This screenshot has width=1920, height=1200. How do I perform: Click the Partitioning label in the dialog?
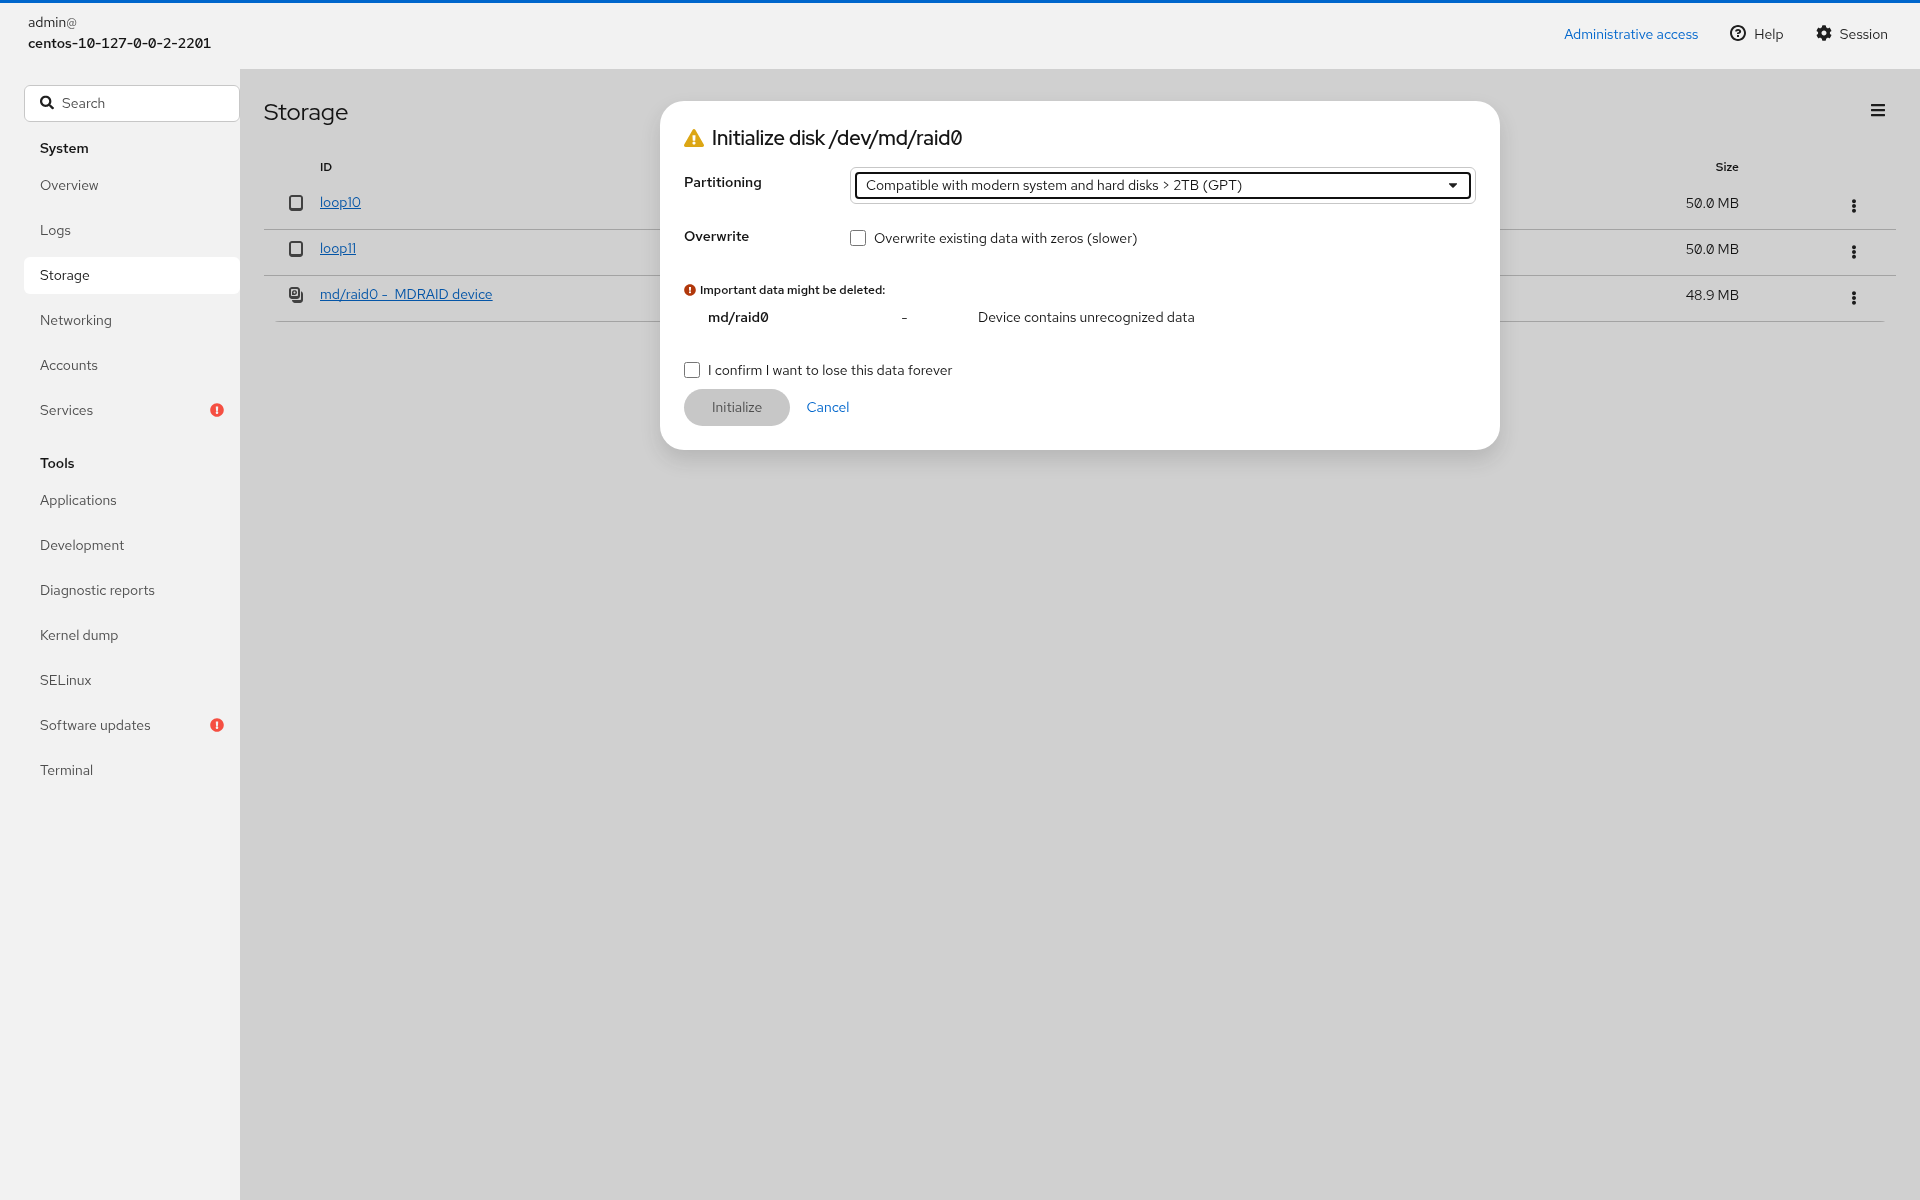(x=723, y=182)
